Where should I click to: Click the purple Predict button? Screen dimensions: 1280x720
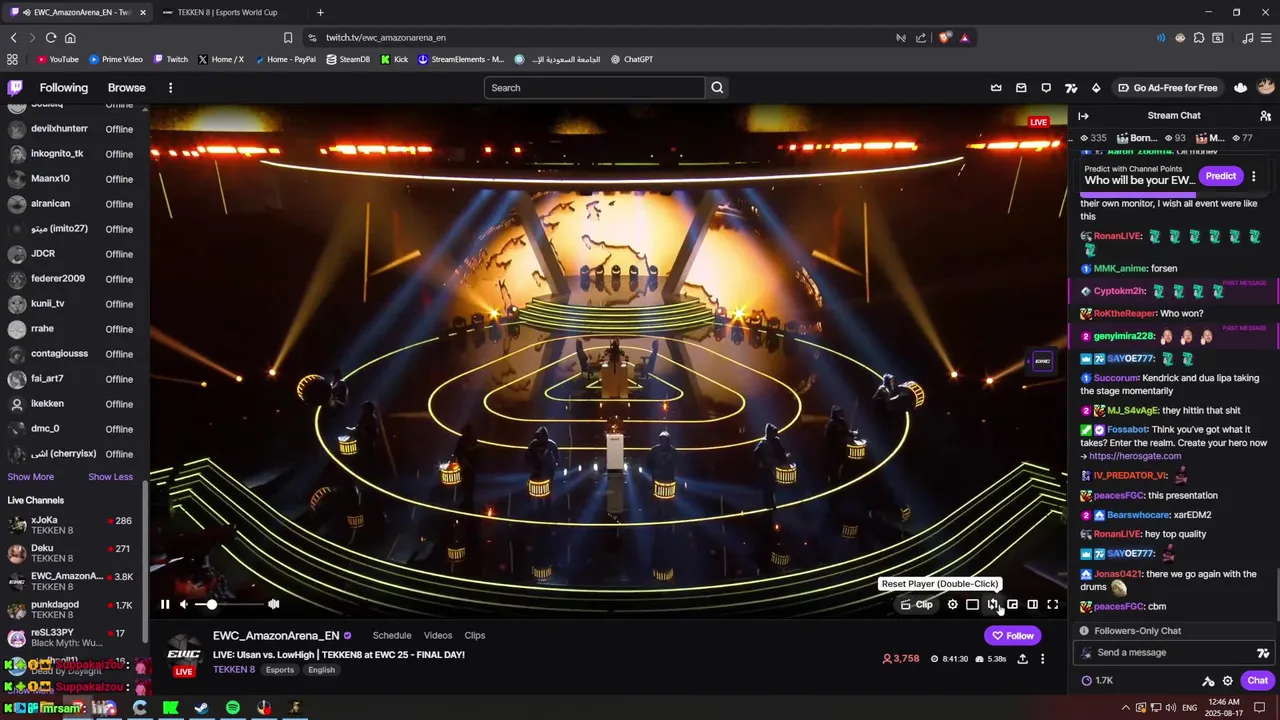pyautogui.click(x=1220, y=176)
